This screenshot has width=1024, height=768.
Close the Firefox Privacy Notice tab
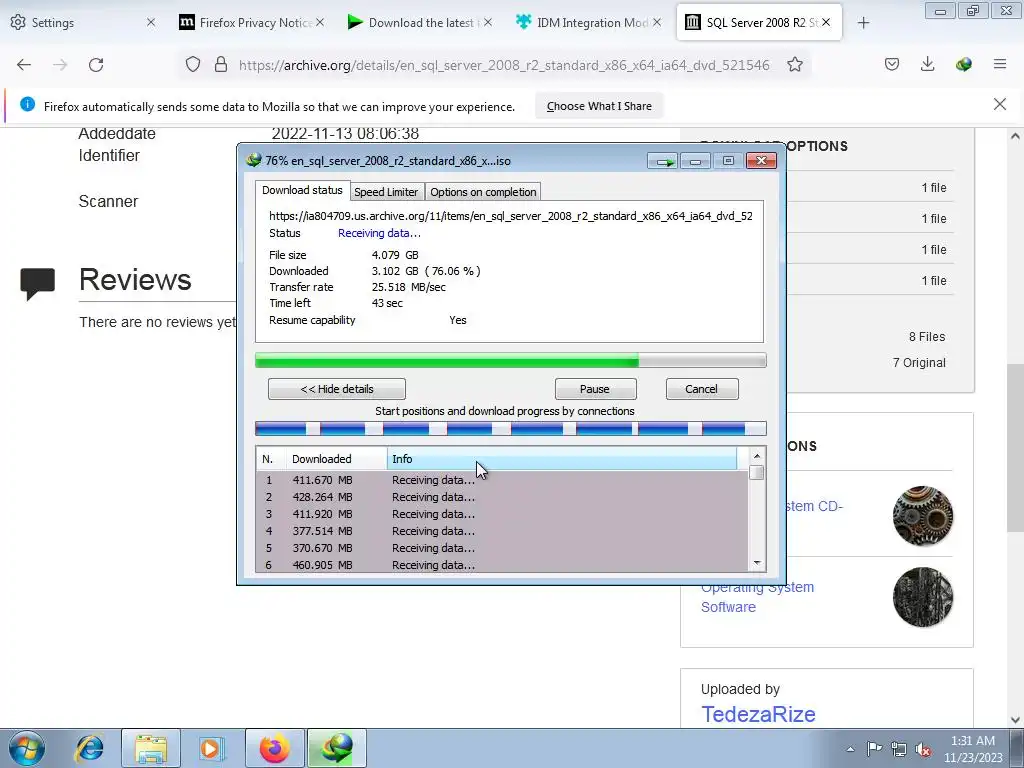320,22
